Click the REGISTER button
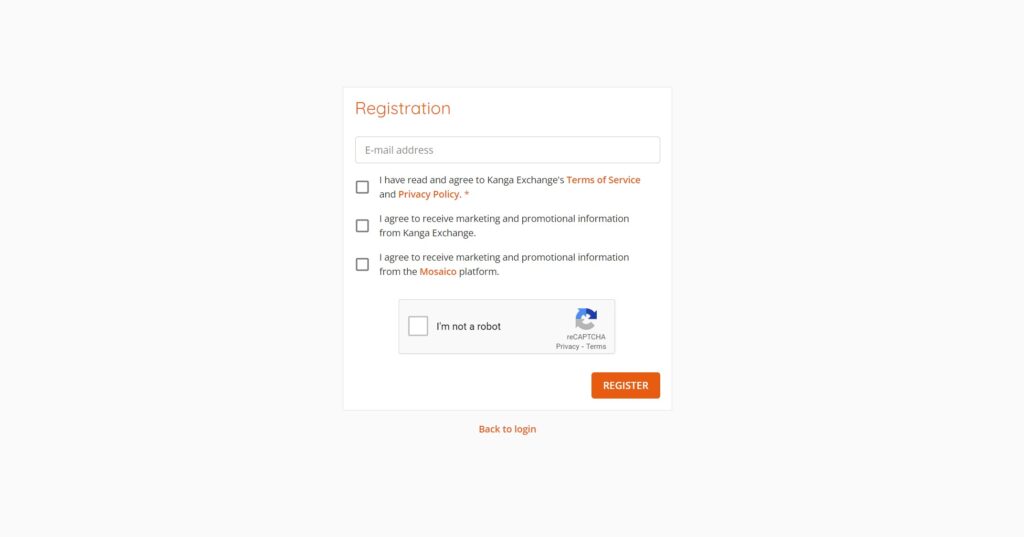Viewport: 1024px width, 537px height. coord(626,385)
